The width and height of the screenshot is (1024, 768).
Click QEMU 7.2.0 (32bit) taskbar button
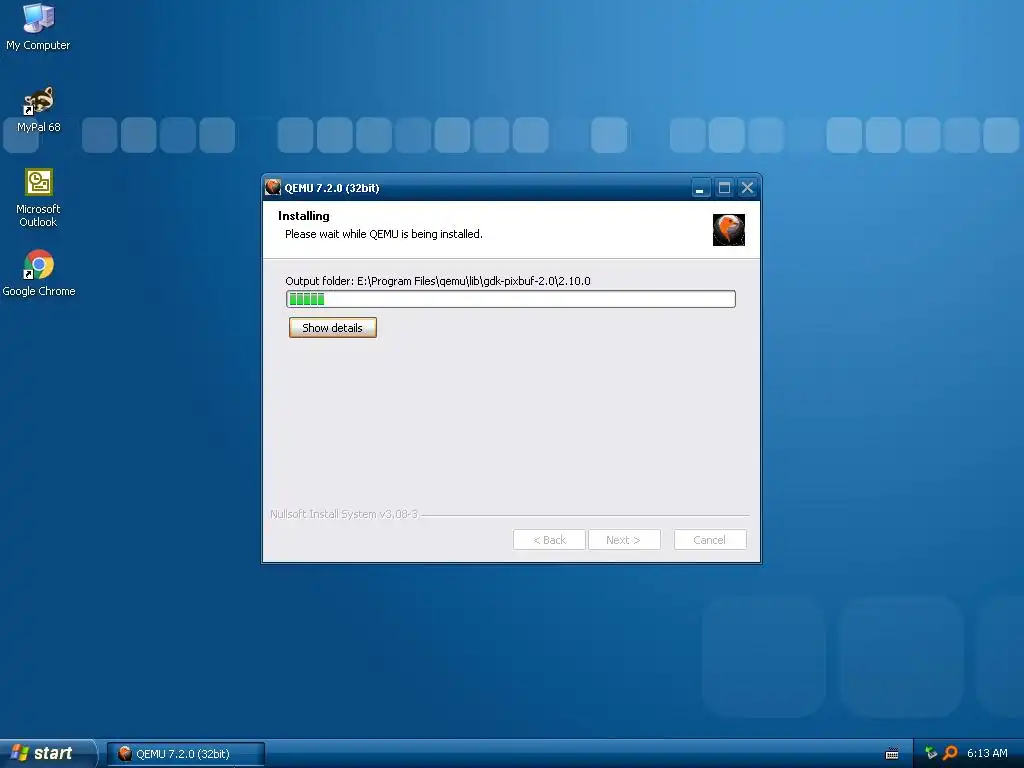click(x=185, y=754)
